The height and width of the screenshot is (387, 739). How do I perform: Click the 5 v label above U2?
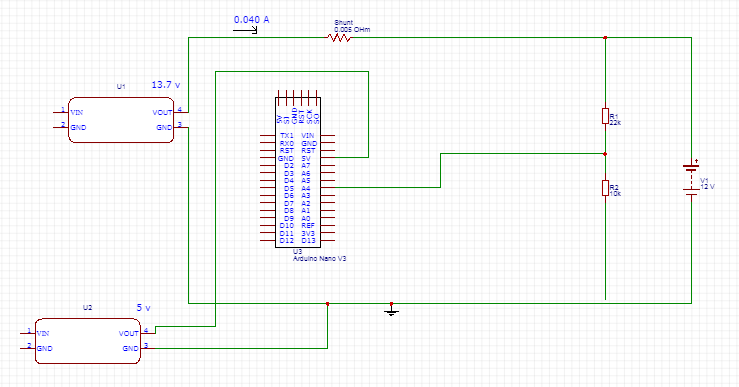click(144, 308)
